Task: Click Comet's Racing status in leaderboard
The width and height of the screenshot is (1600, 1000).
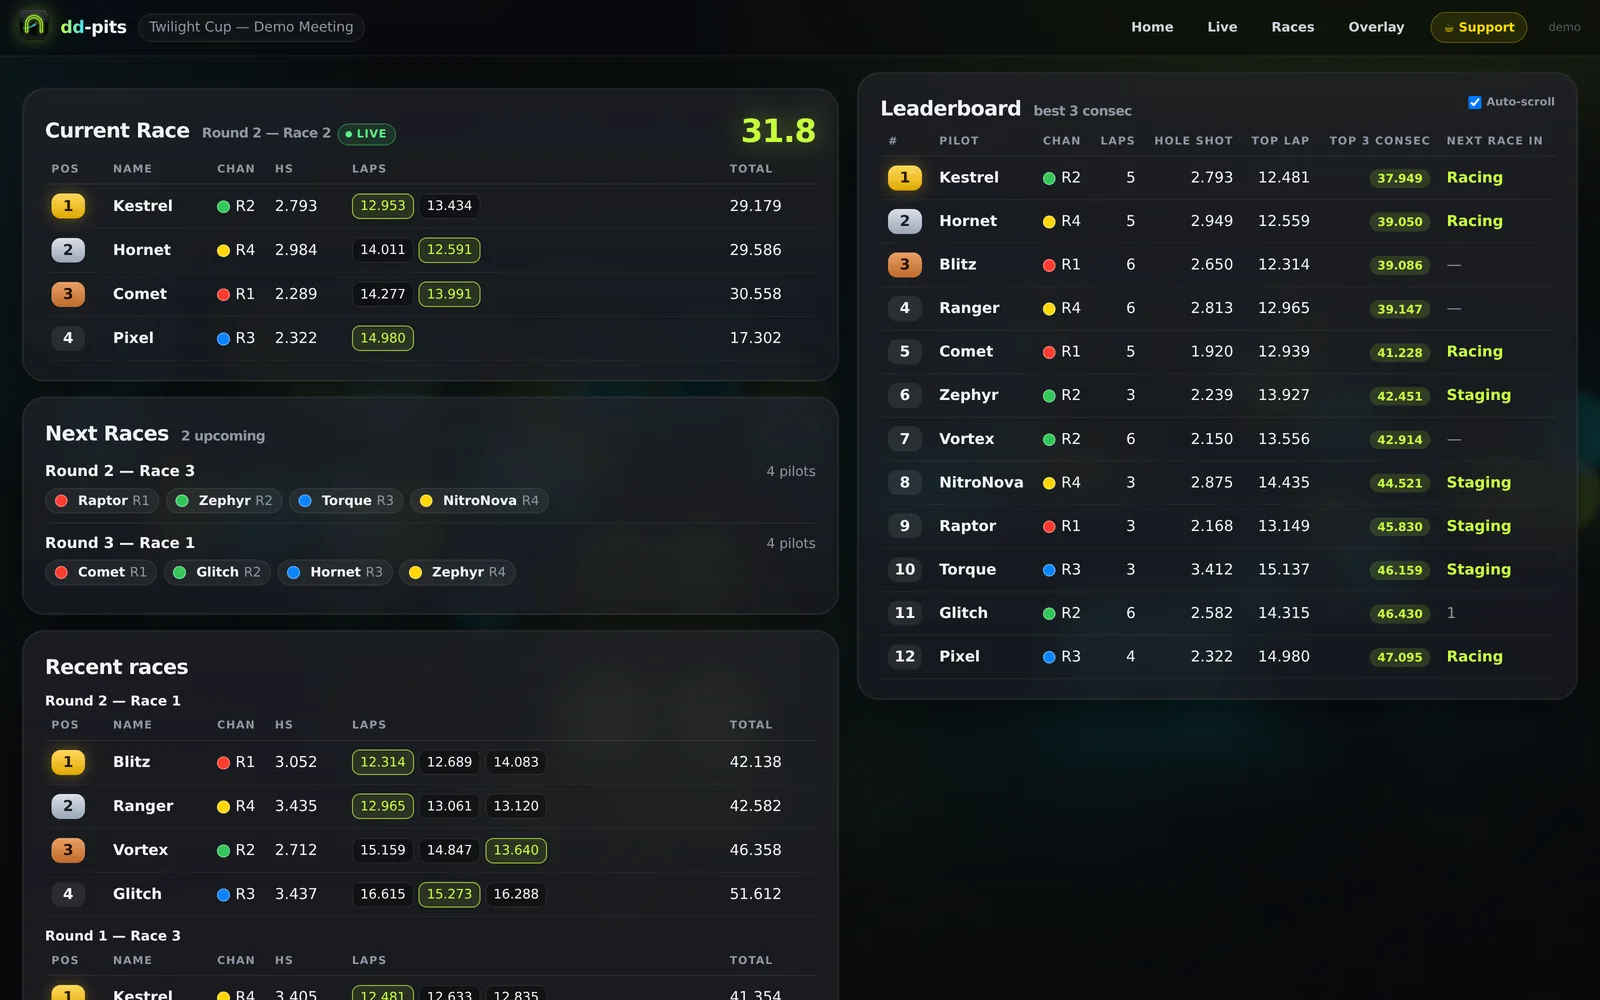Action: [x=1474, y=352]
